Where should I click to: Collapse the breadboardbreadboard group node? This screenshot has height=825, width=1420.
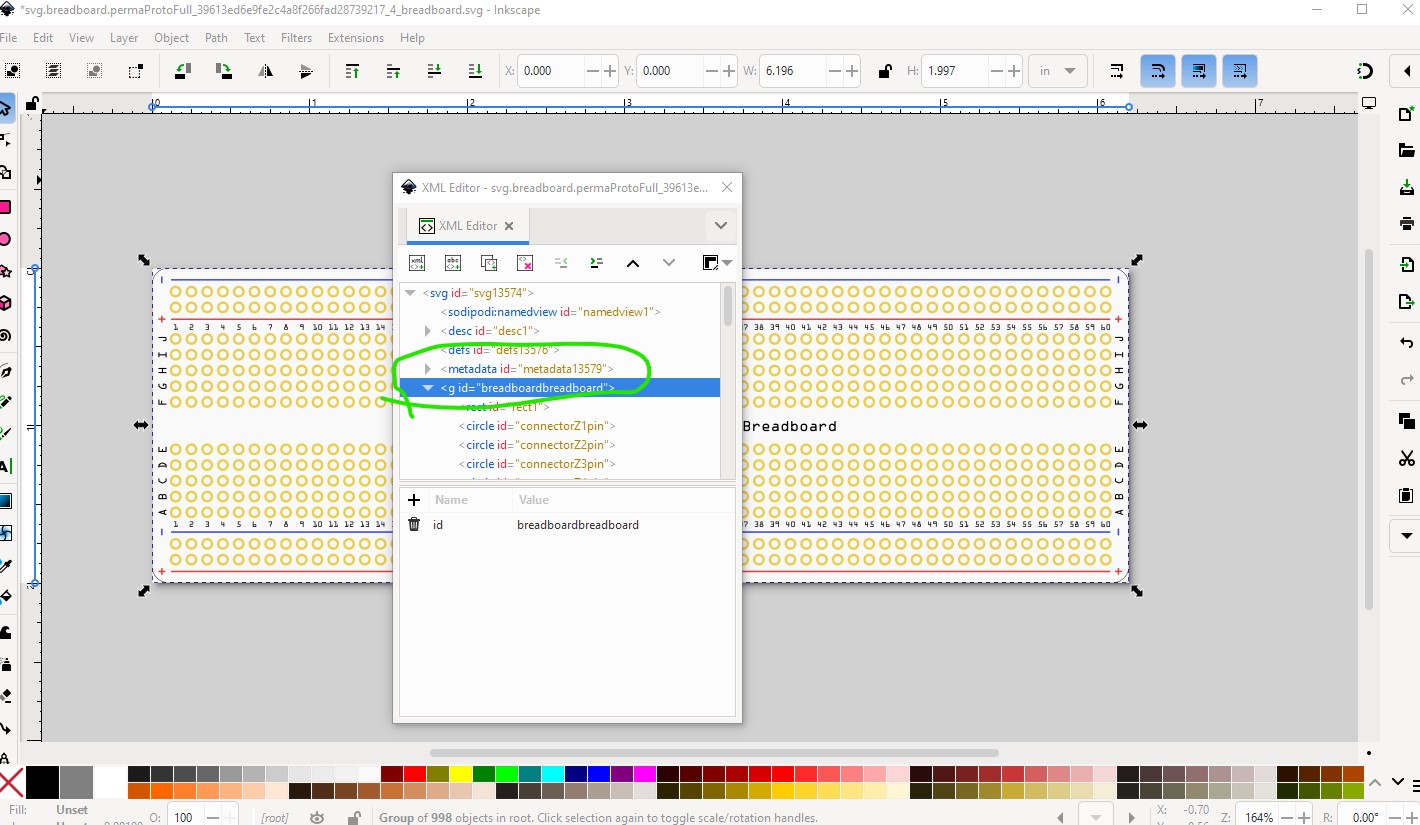click(428, 388)
